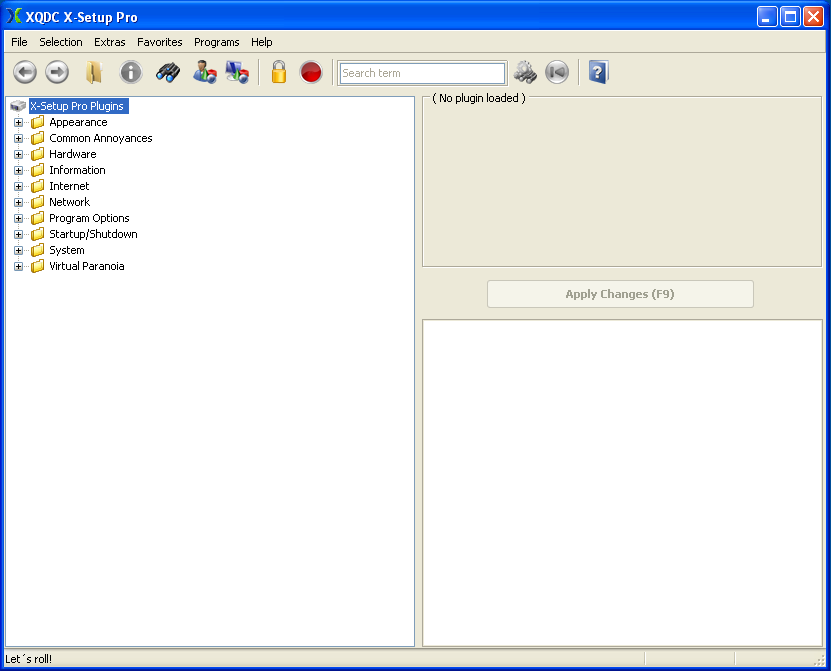
Task: Click the Virtual Paranoia folder icon
Action: click(38, 266)
